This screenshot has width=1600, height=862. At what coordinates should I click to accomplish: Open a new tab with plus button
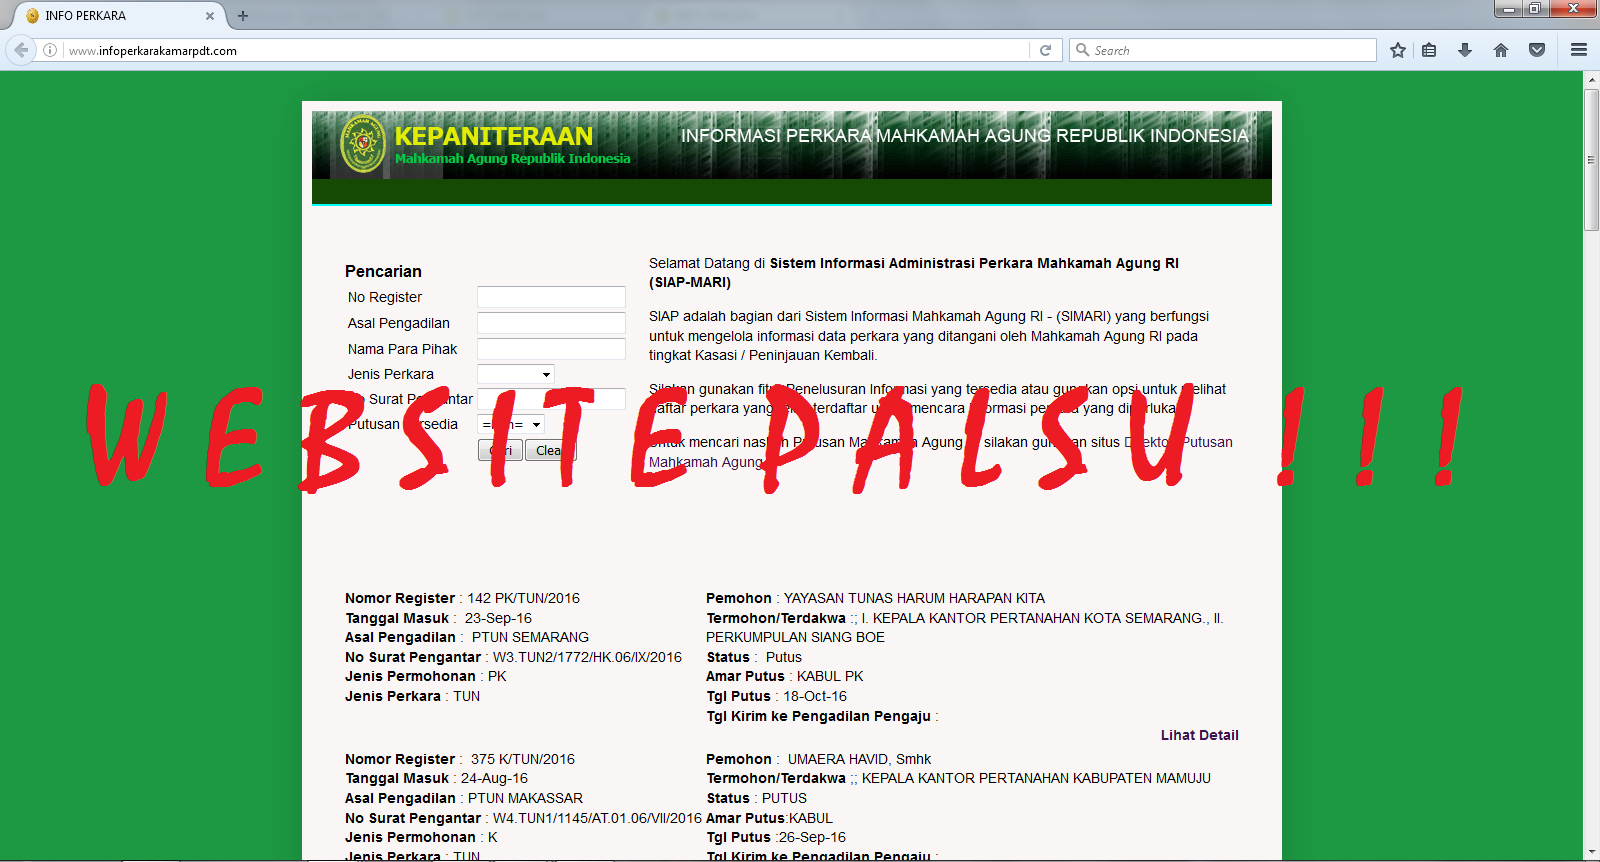pos(243,16)
